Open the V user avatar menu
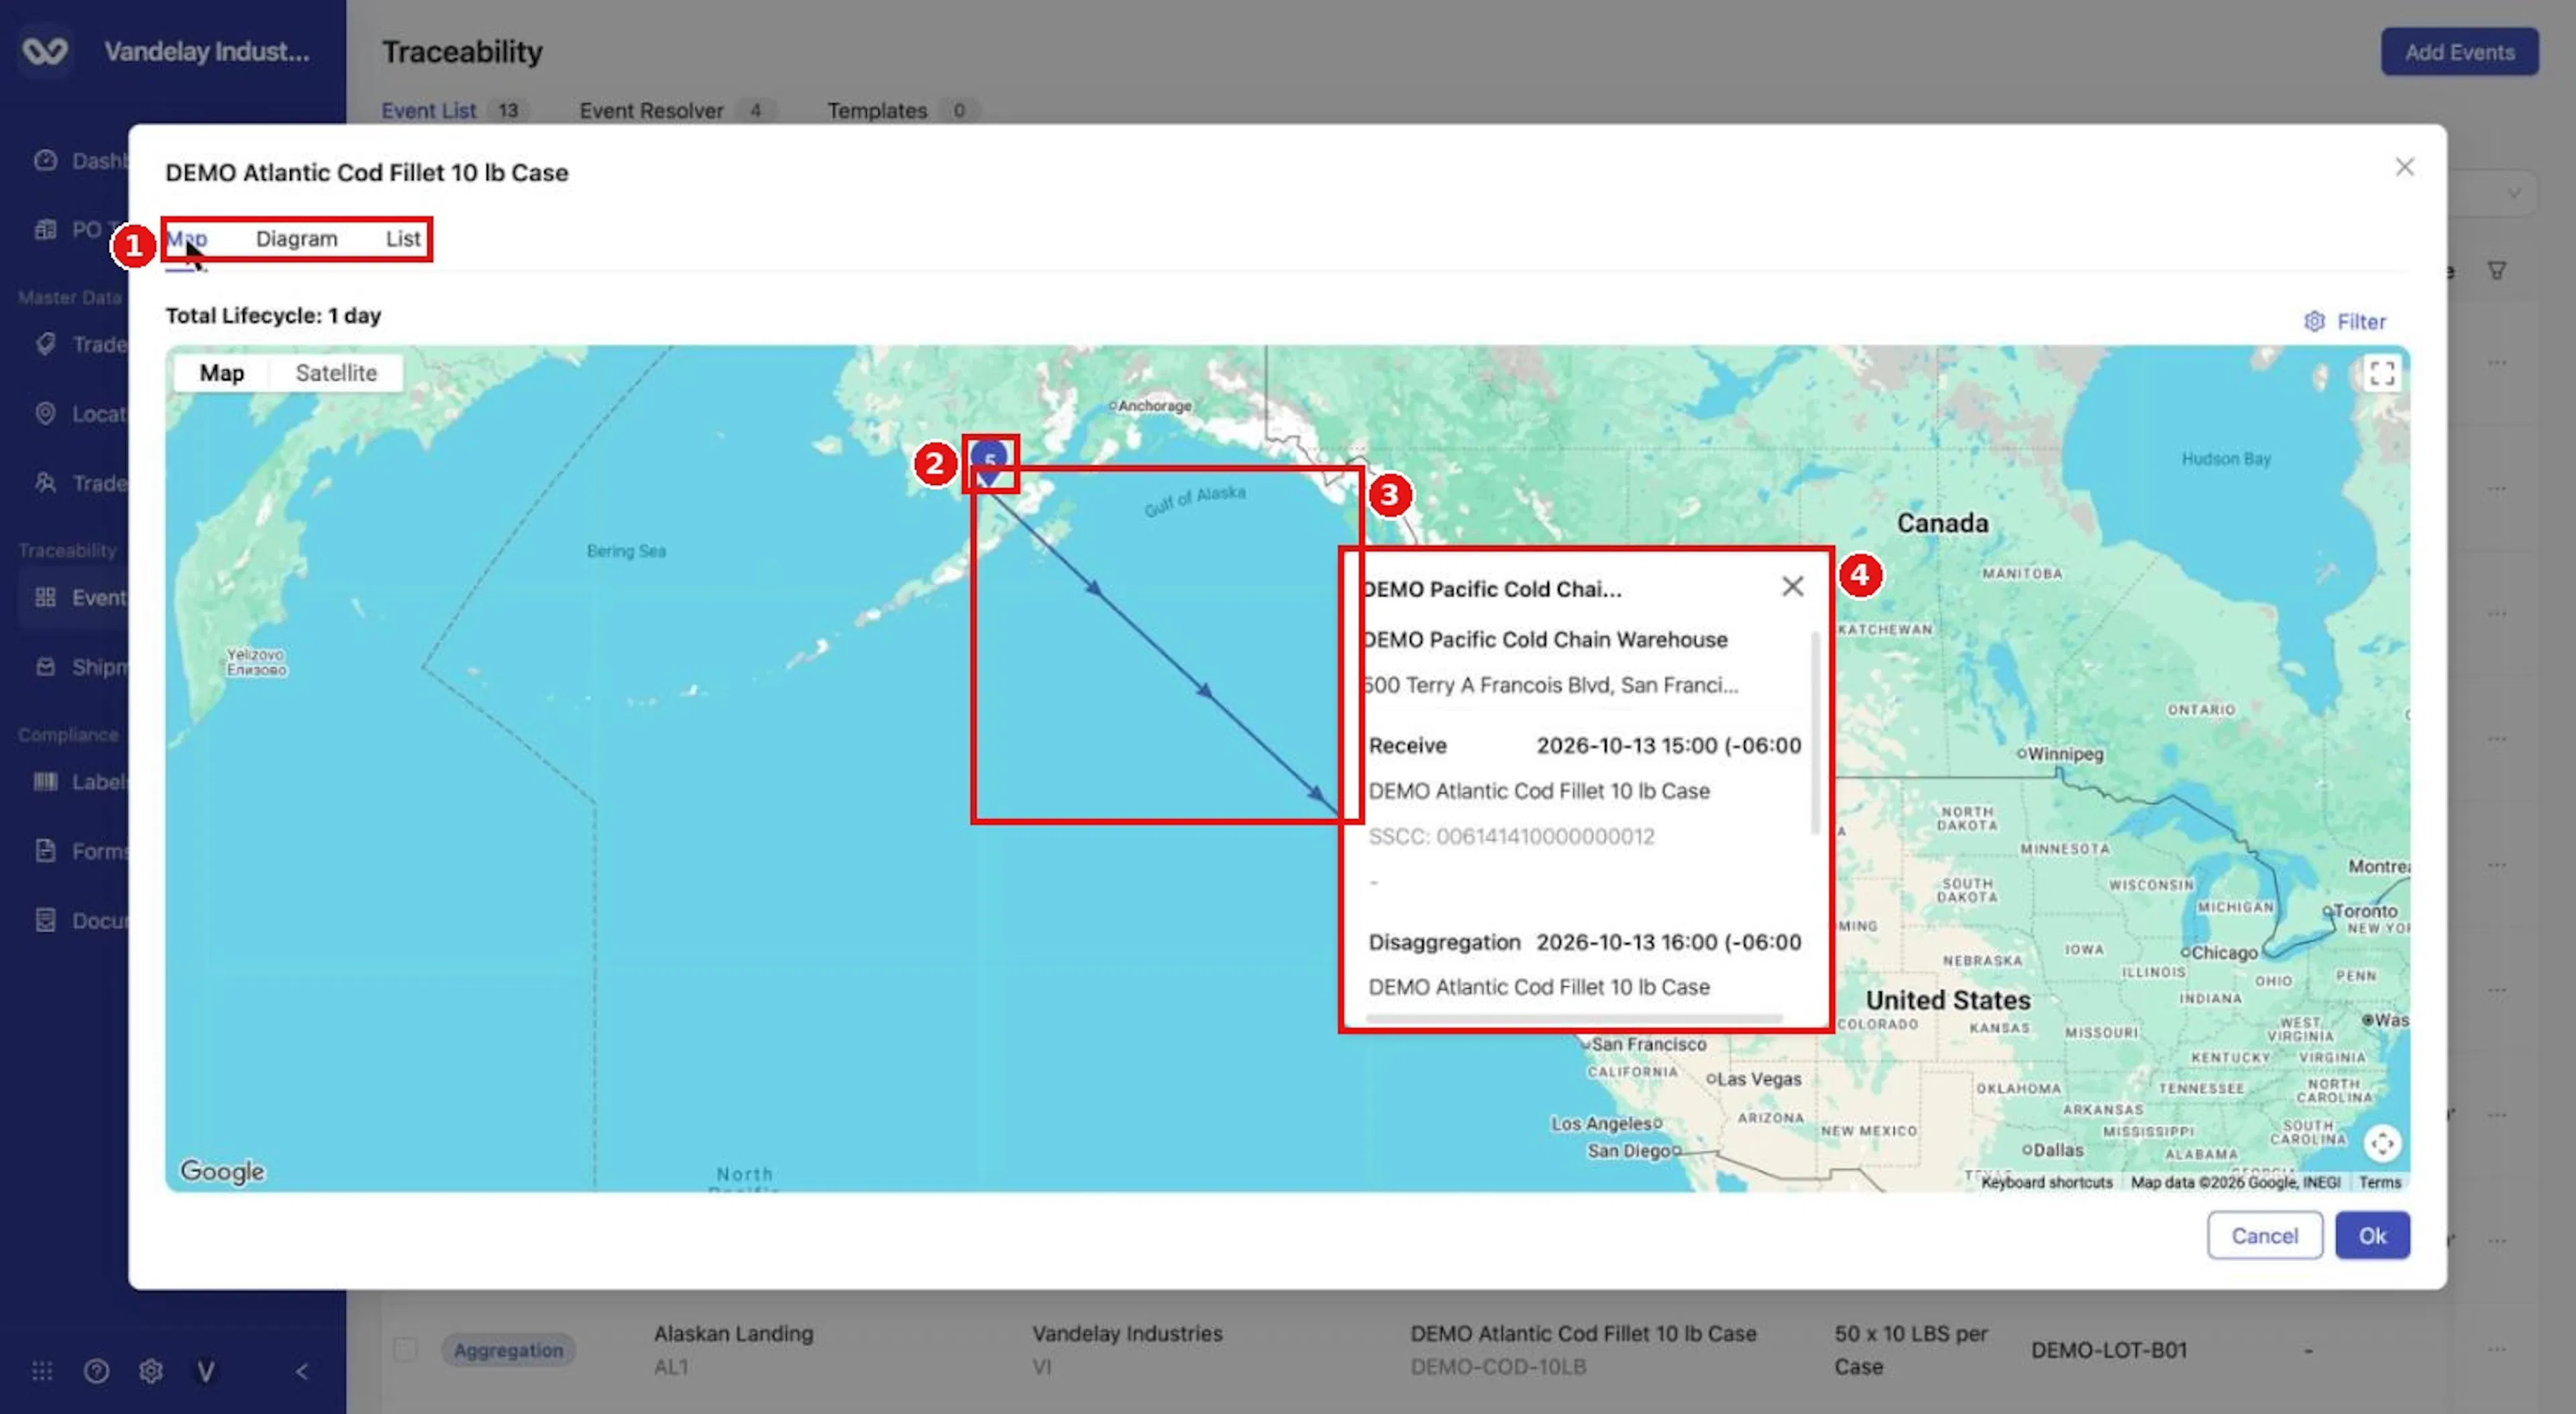 point(205,1370)
